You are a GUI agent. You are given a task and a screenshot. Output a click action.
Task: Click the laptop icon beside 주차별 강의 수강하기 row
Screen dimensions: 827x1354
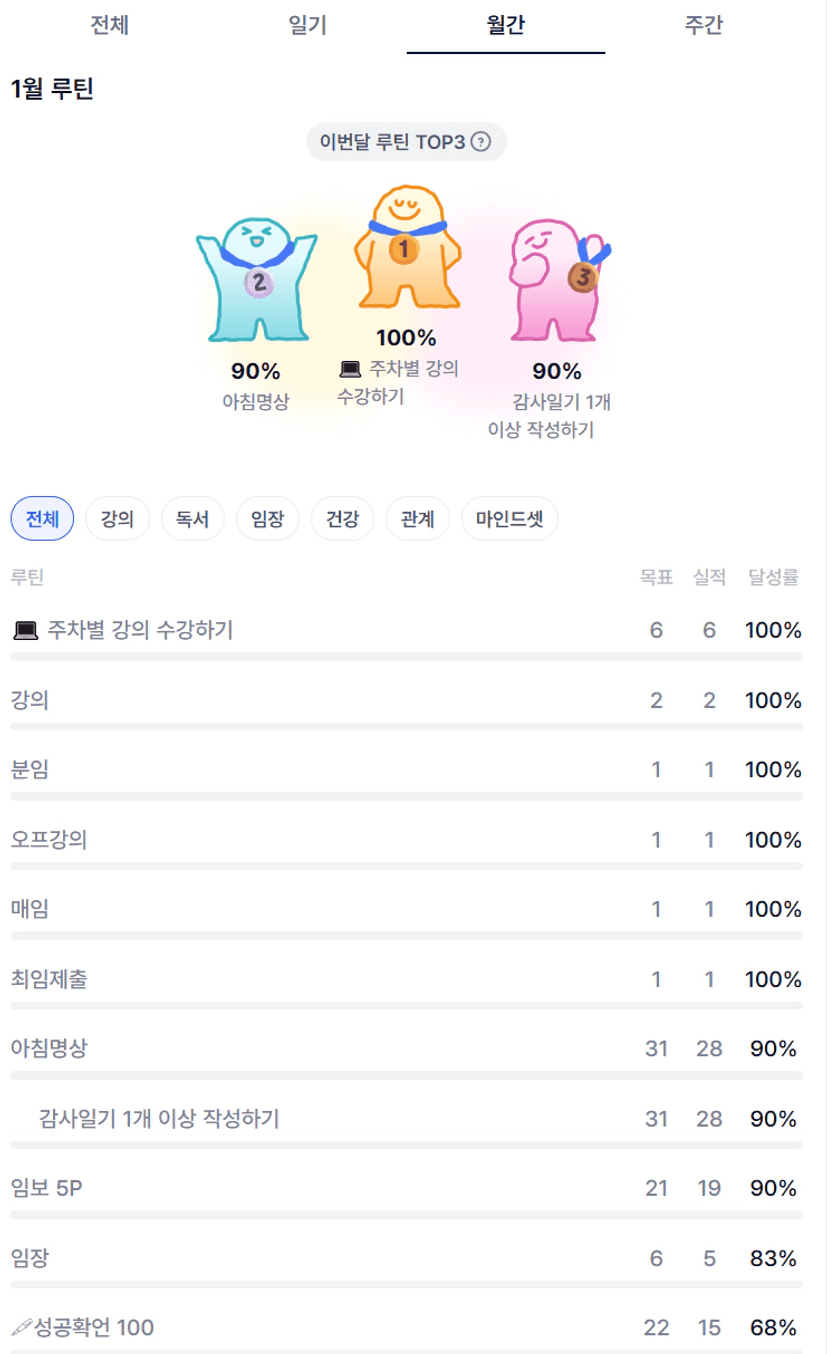click(x=25, y=630)
